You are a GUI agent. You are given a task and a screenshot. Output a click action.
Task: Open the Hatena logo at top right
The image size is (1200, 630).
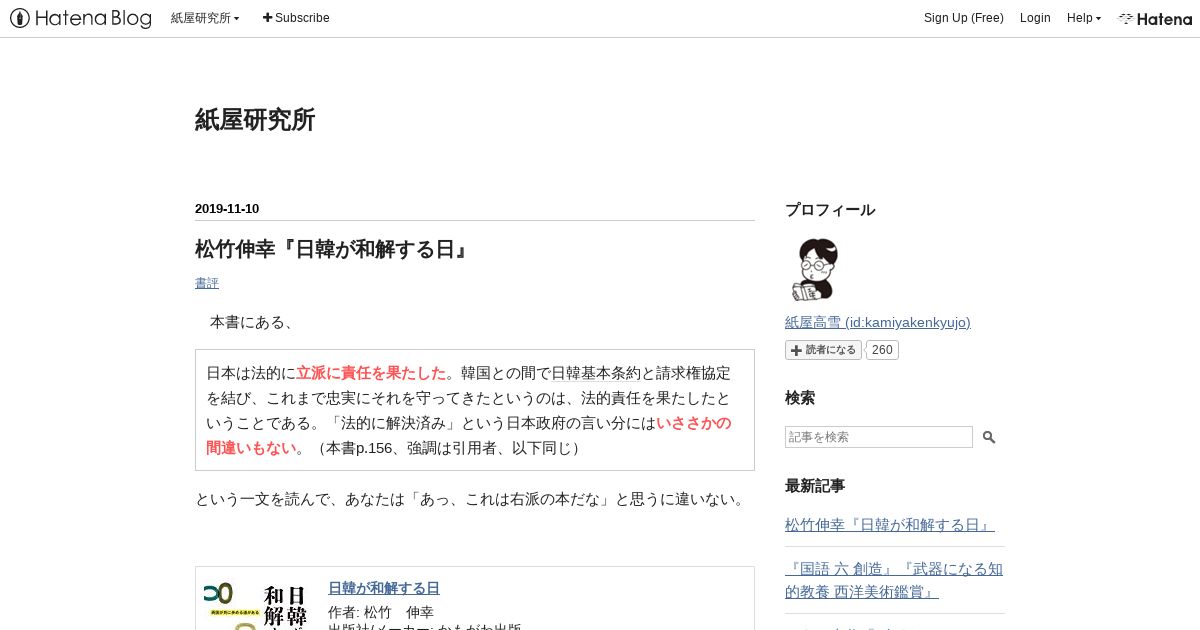pyautogui.click(x=1155, y=18)
